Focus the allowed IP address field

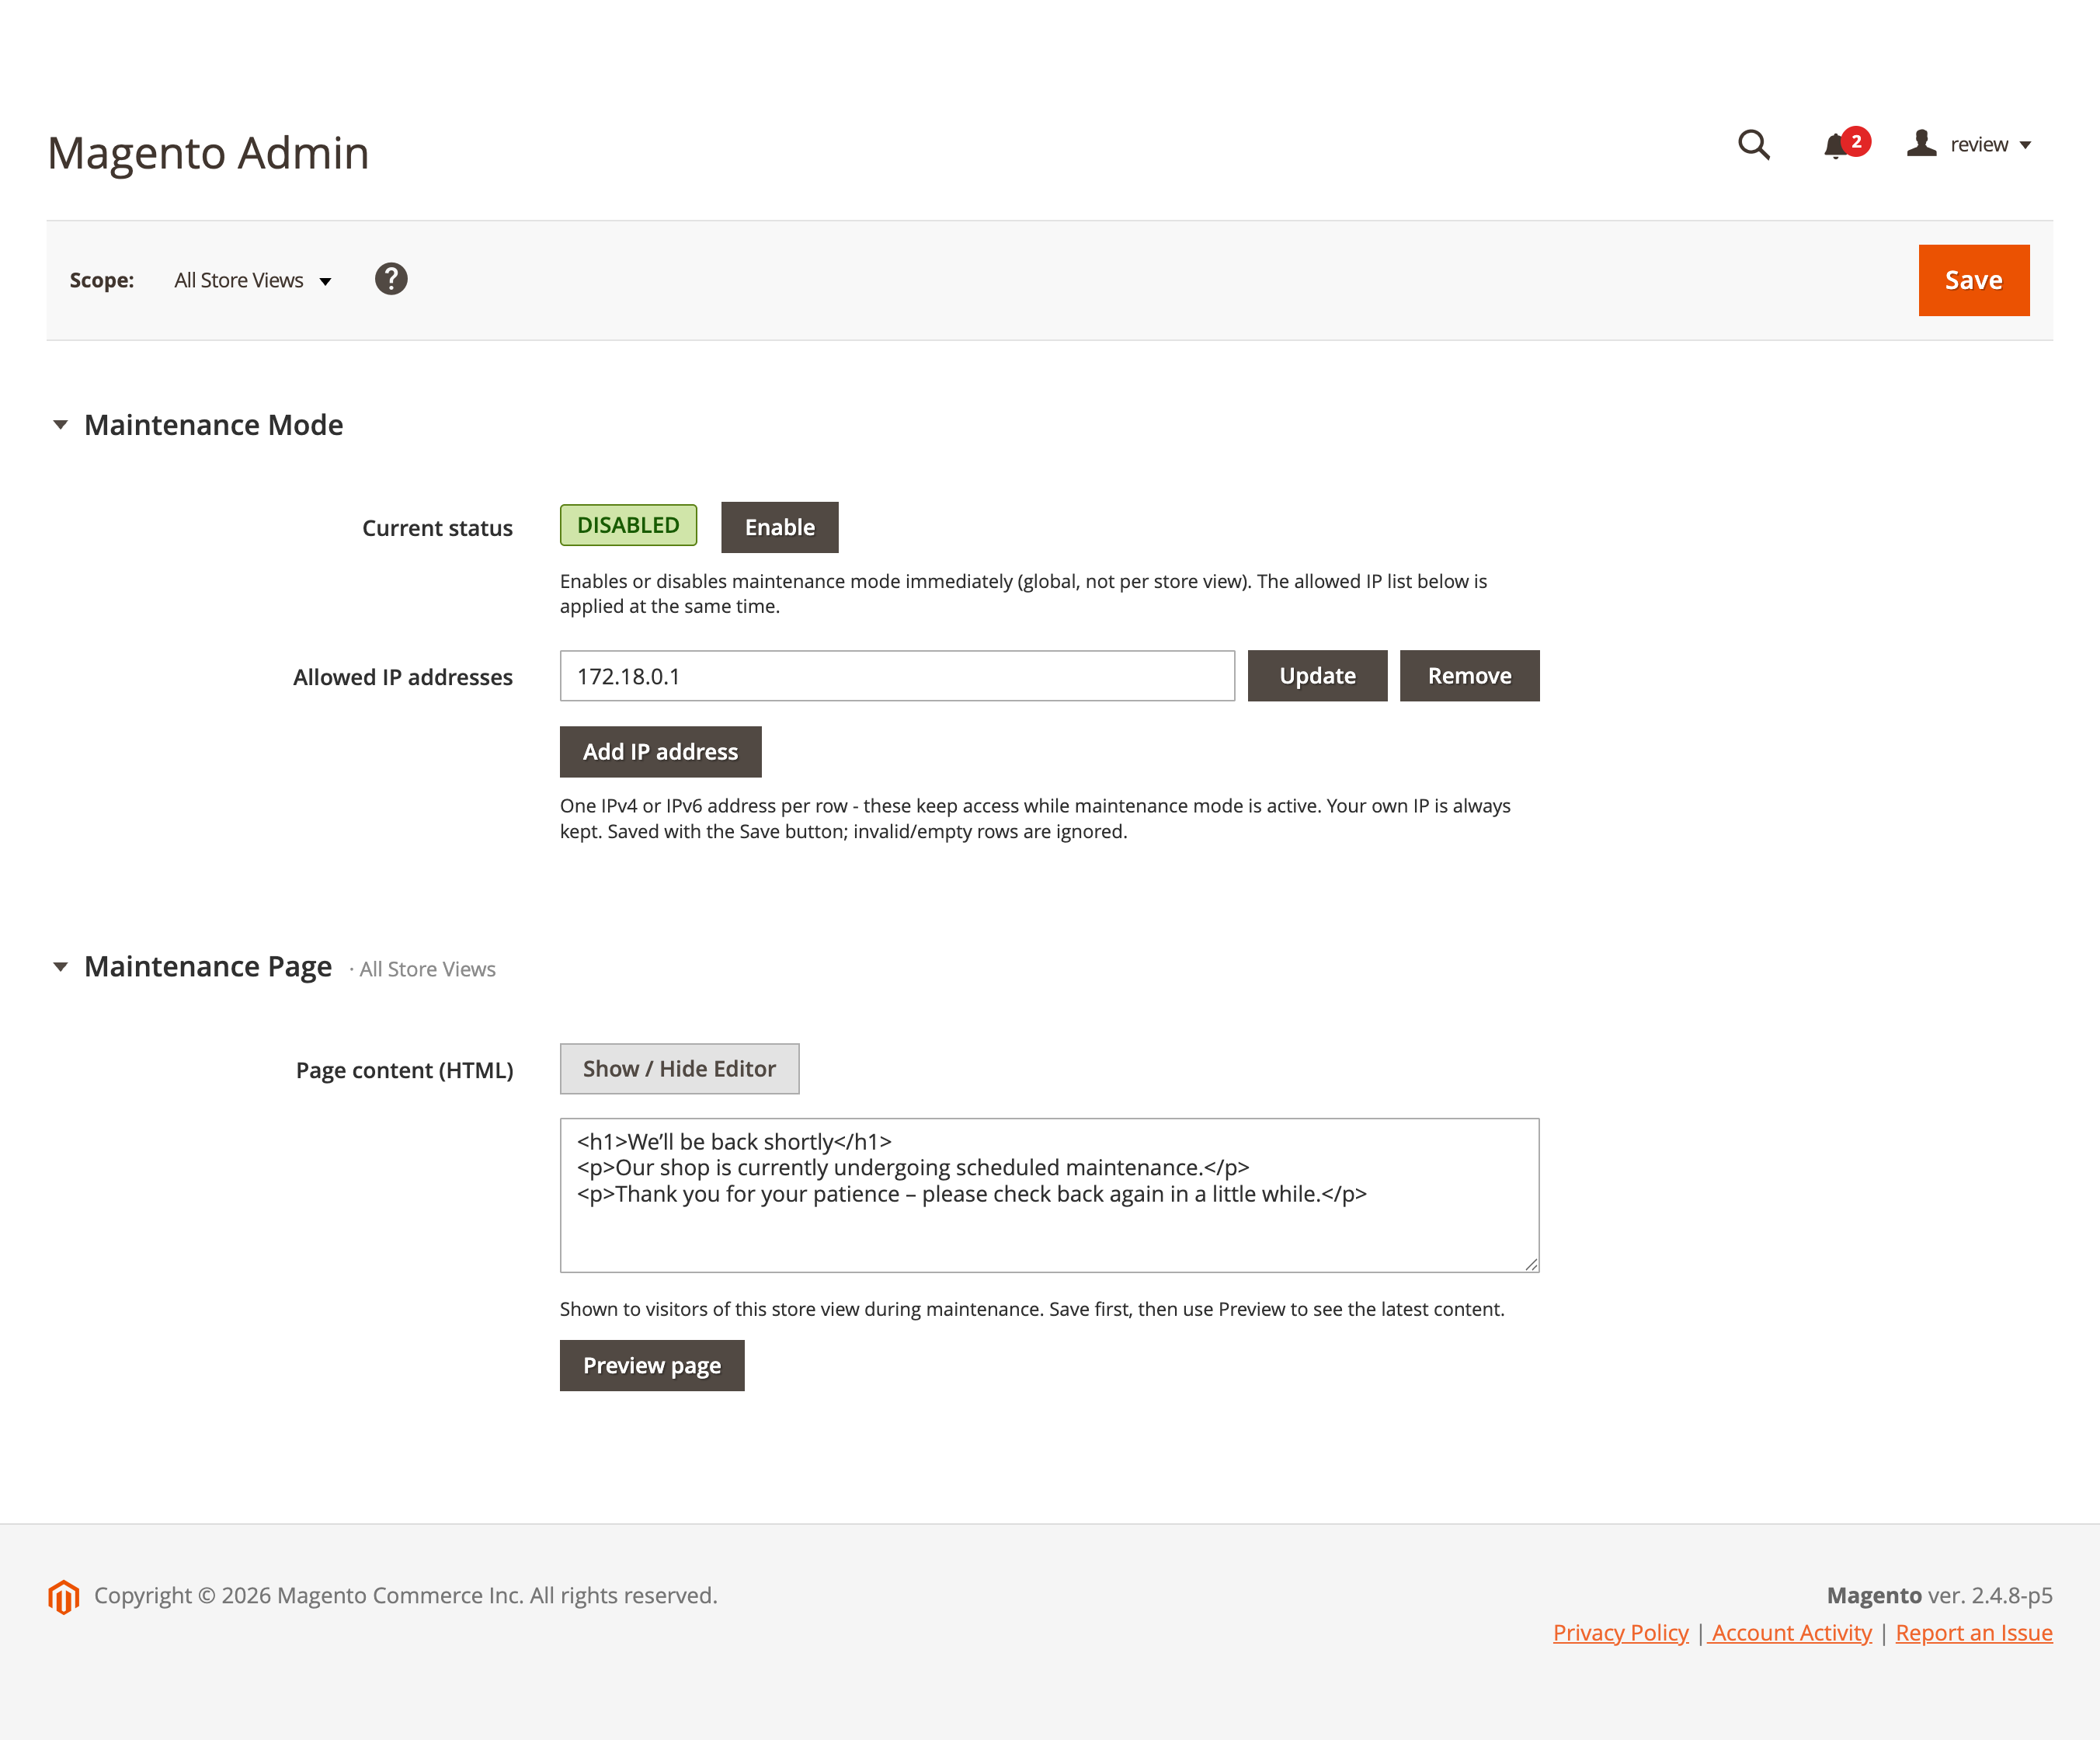point(897,676)
